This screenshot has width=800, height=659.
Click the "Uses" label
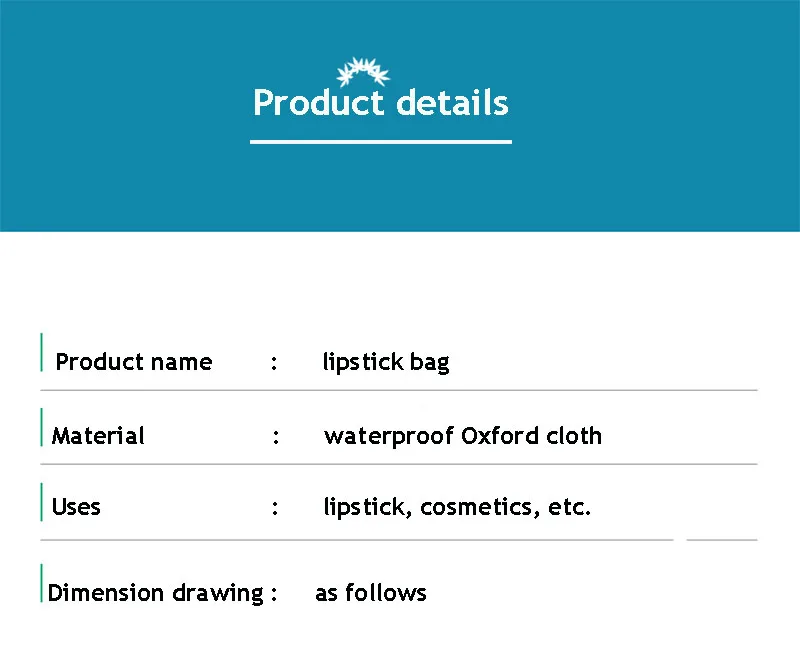click(76, 507)
